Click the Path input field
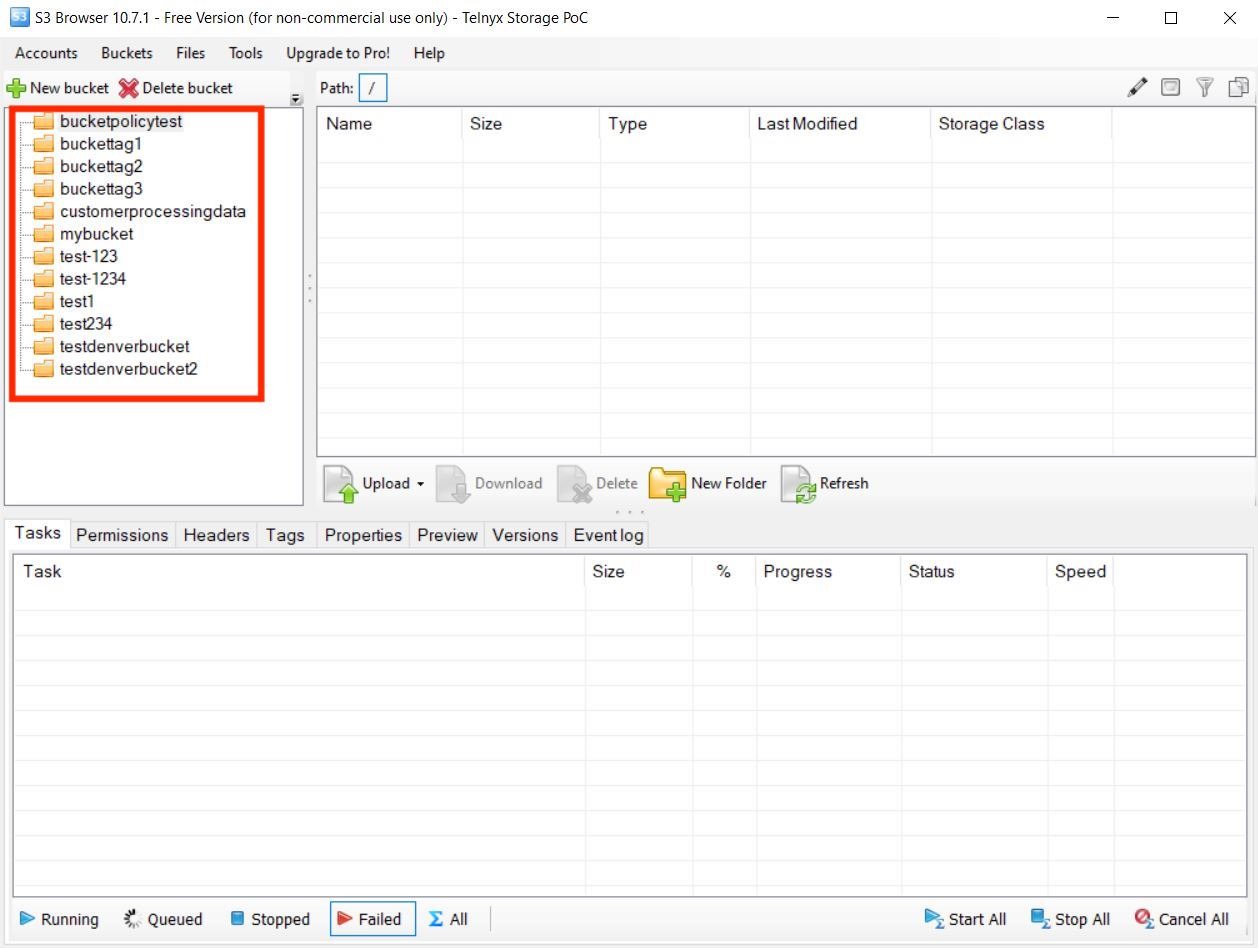The image size is (1258, 948). tap(373, 88)
